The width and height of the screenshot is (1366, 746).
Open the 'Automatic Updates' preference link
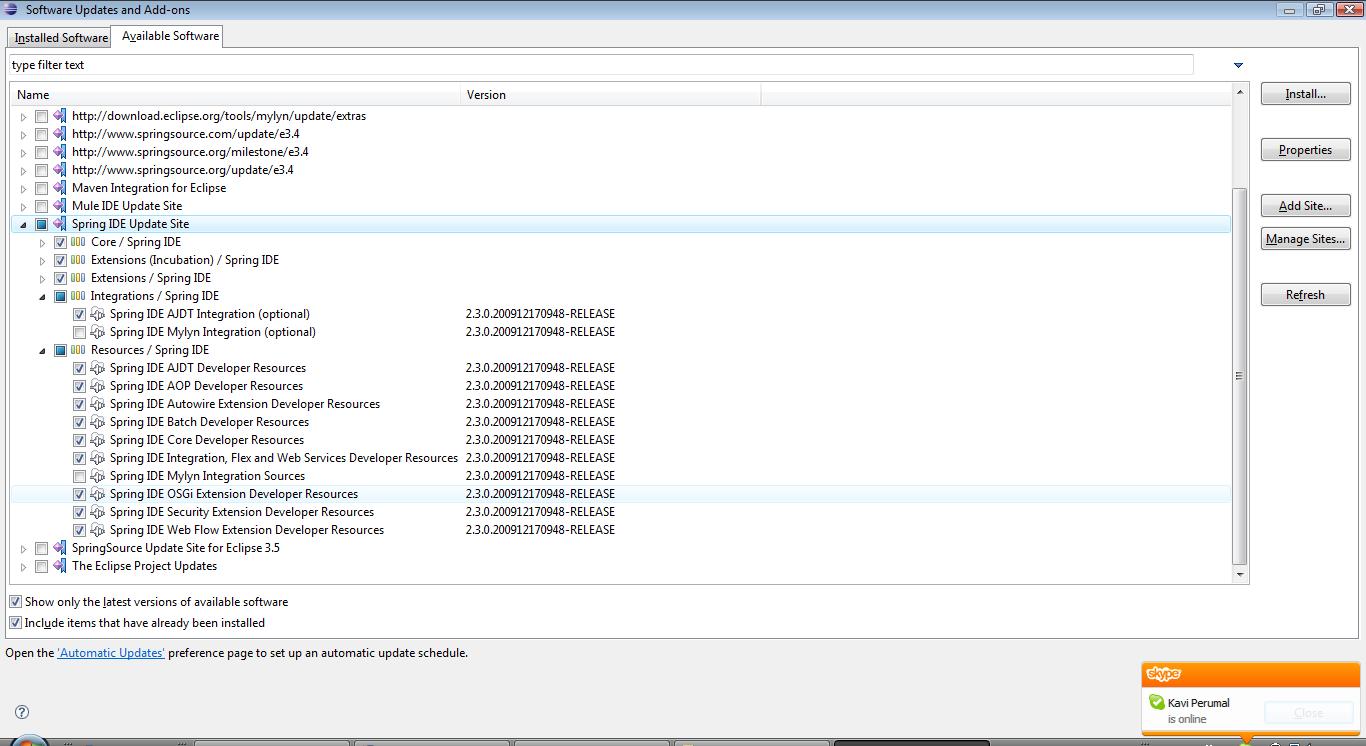111,653
